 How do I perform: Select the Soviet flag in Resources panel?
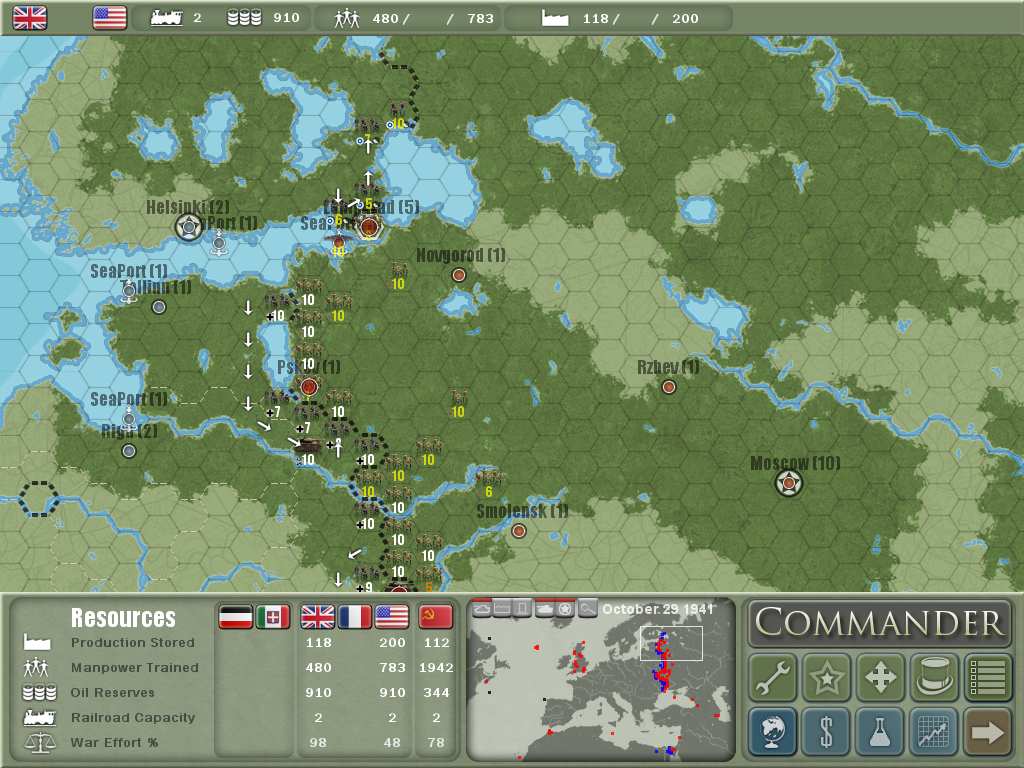pyautogui.click(x=436, y=616)
